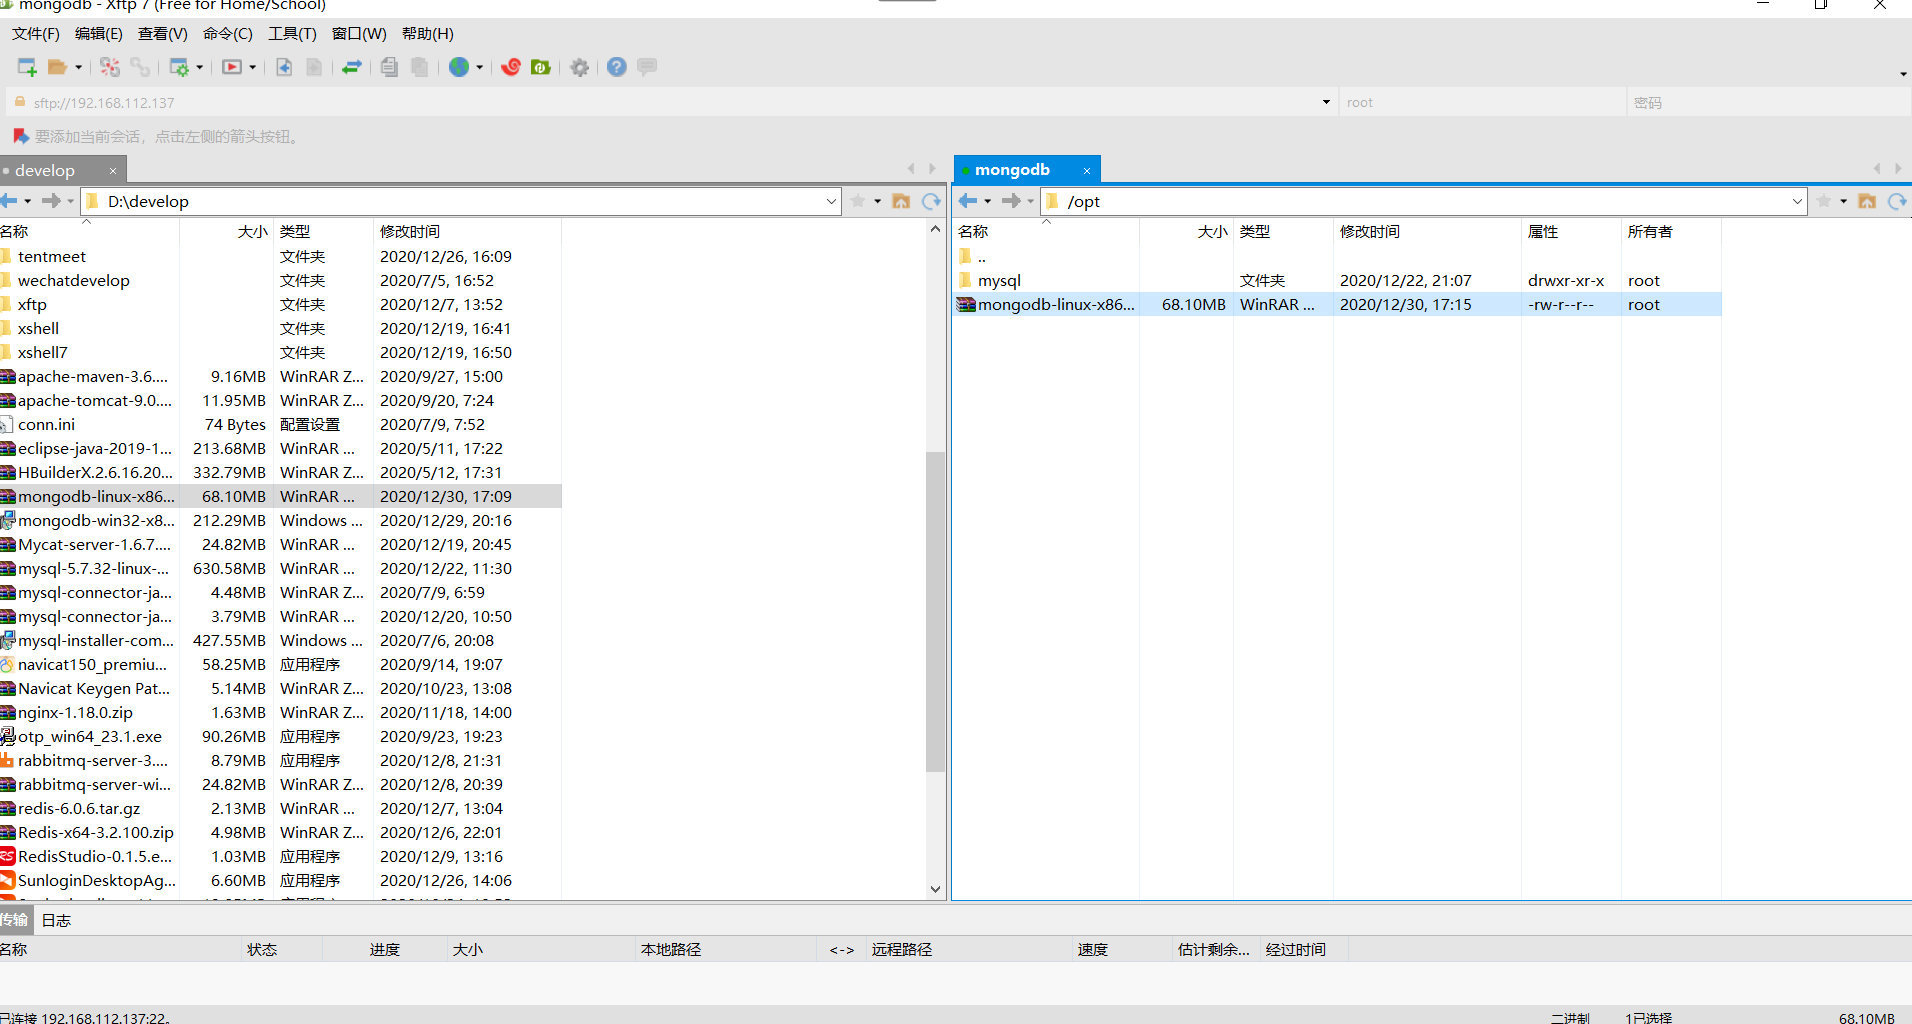1912x1024 pixels.
Task: Open Xftp options with the gear icon
Action: (580, 67)
